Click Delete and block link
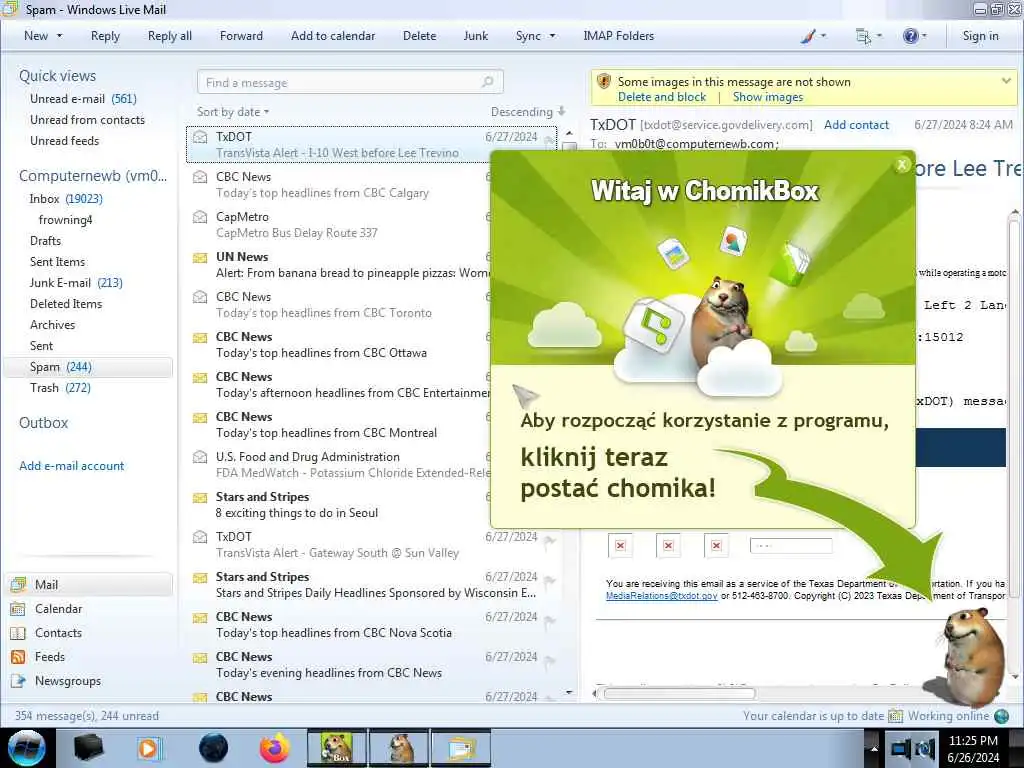Image resolution: width=1024 pixels, height=768 pixels. pos(662,97)
